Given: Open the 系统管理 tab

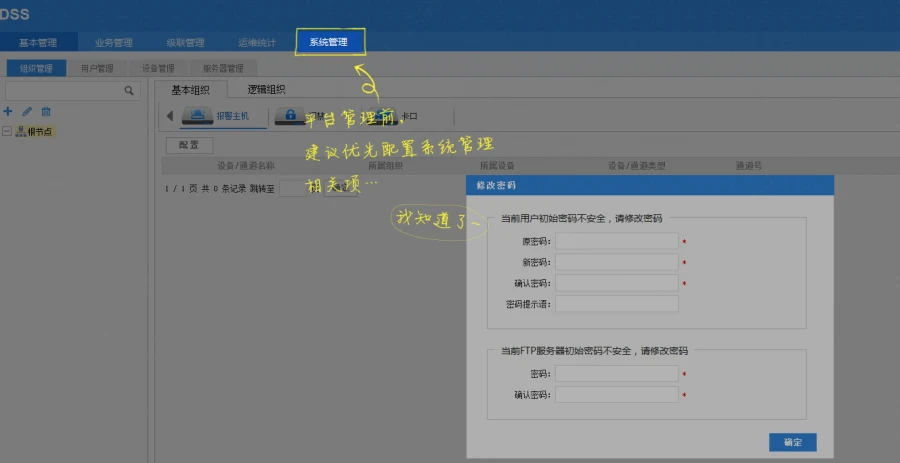Looking at the screenshot, I should tap(329, 42).
